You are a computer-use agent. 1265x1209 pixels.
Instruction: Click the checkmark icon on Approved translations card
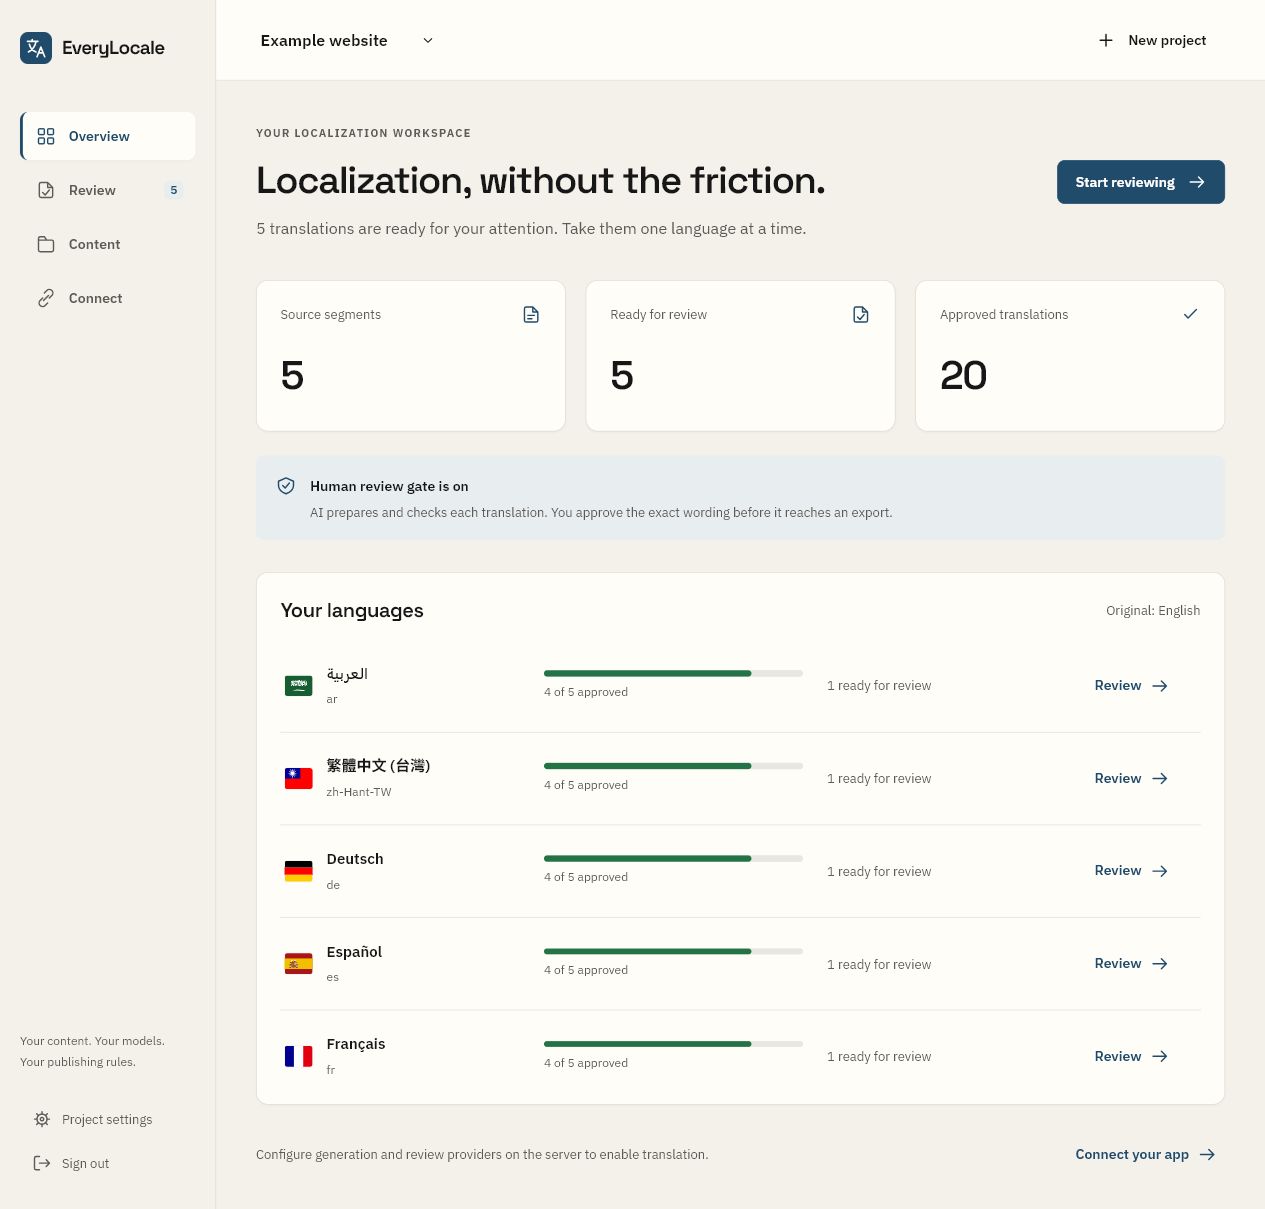[1190, 314]
